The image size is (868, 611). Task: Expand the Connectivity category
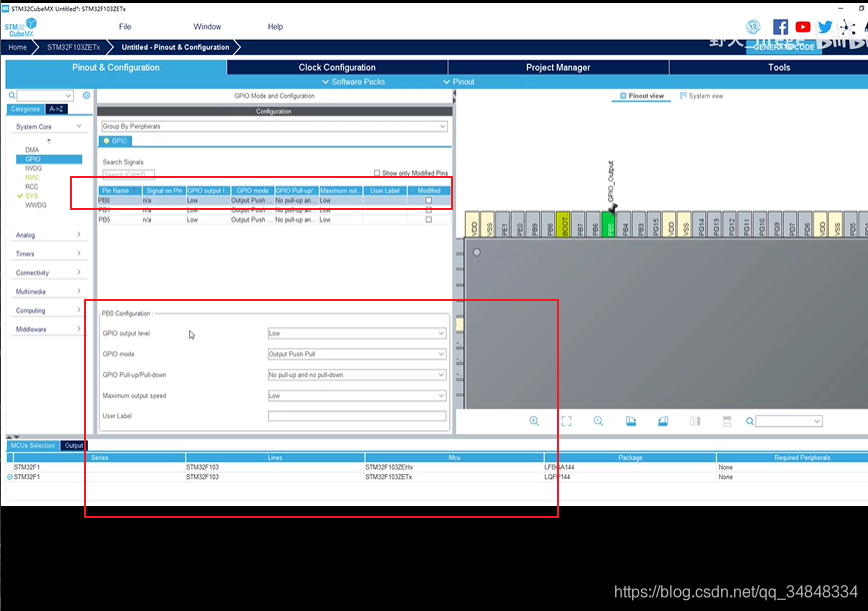[49, 273]
